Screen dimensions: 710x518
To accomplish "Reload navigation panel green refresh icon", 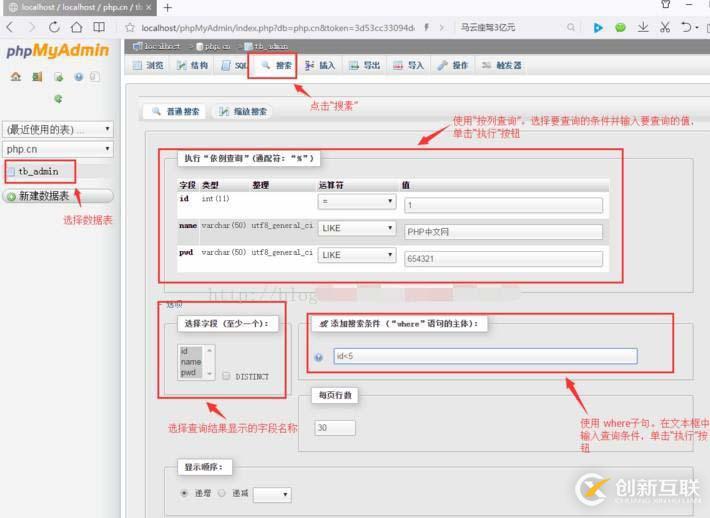I will click(x=58, y=98).
